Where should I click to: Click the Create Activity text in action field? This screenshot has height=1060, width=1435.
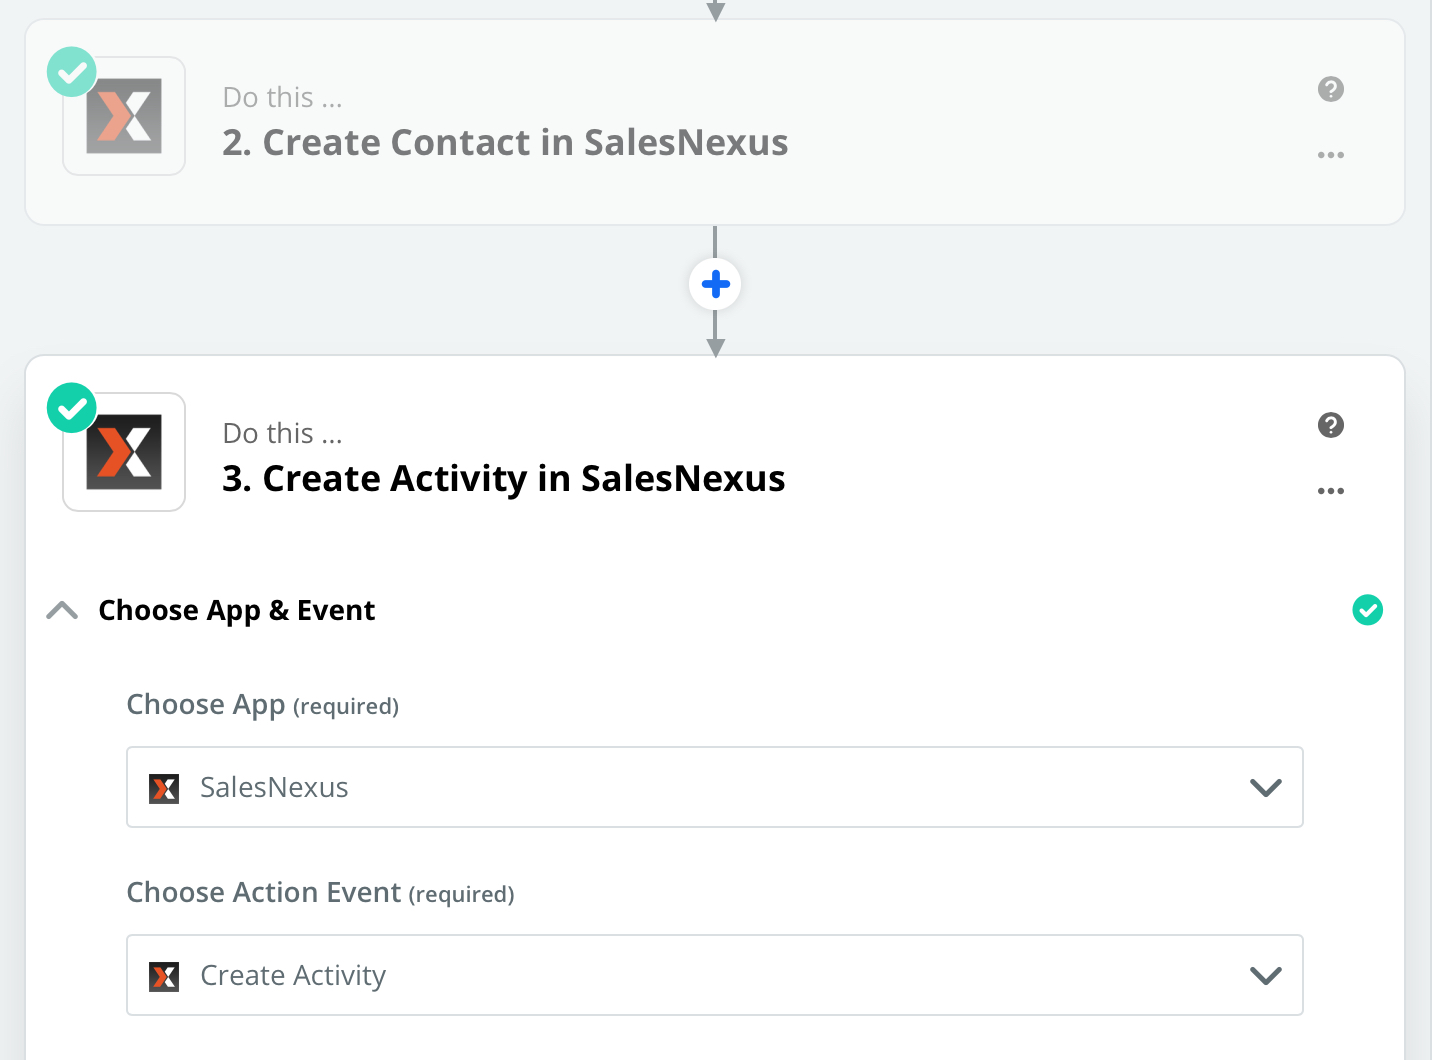(293, 976)
